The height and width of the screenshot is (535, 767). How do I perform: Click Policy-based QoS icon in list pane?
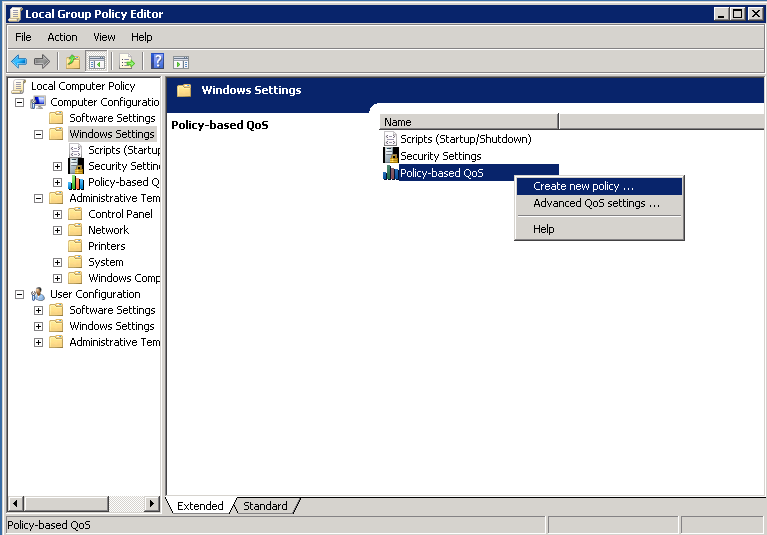[x=390, y=173]
